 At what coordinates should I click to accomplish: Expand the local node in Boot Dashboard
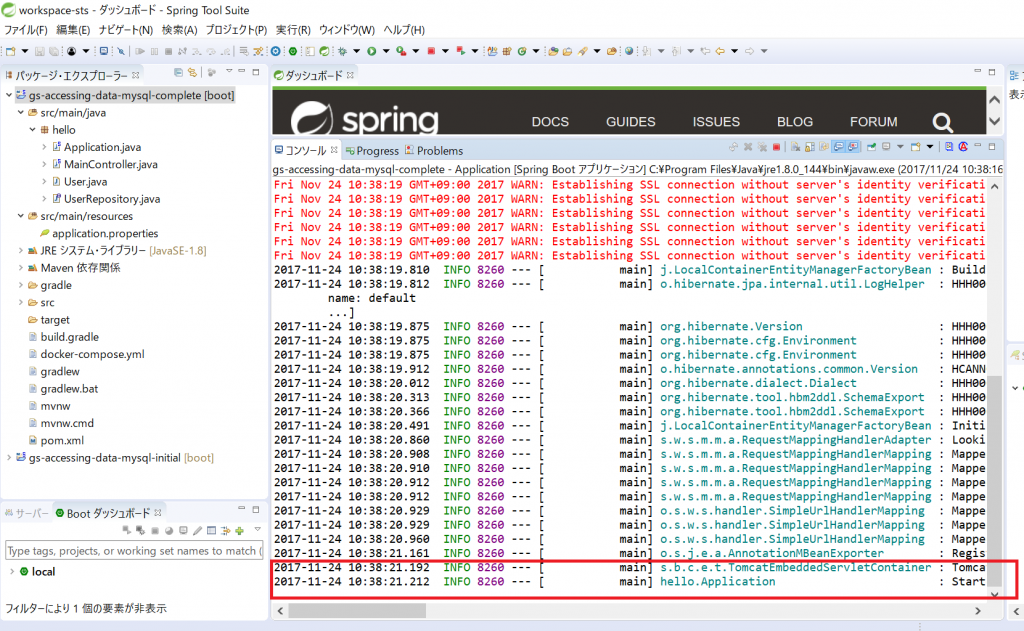[12, 572]
